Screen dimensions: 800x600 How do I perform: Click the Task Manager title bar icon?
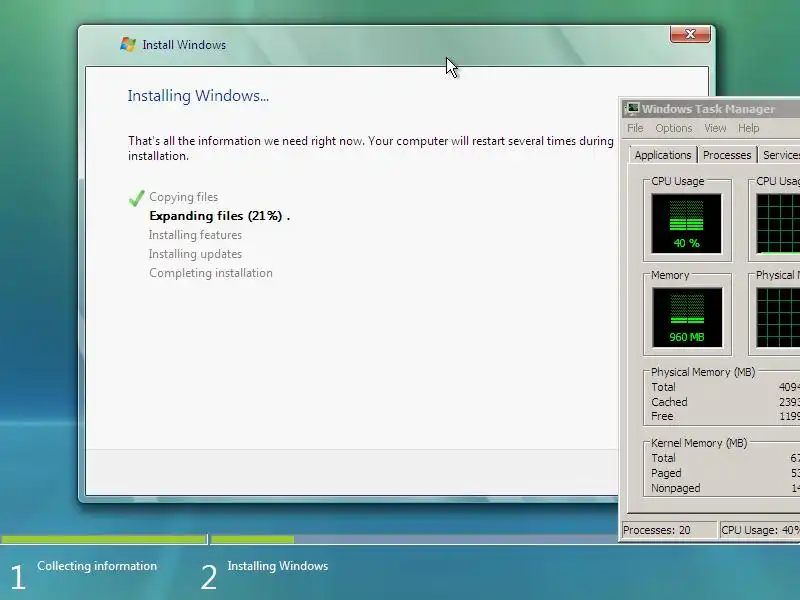click(x=633, y=108)
